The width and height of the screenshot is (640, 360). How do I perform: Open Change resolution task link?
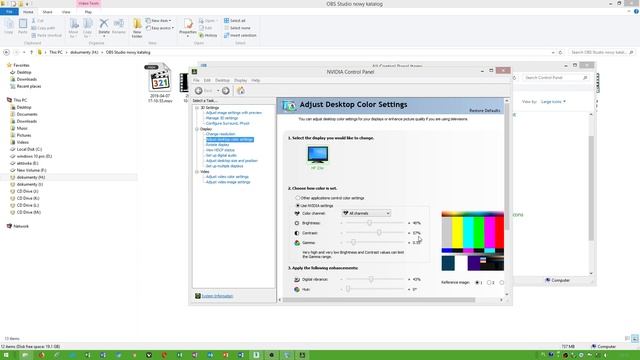[220, 134]
